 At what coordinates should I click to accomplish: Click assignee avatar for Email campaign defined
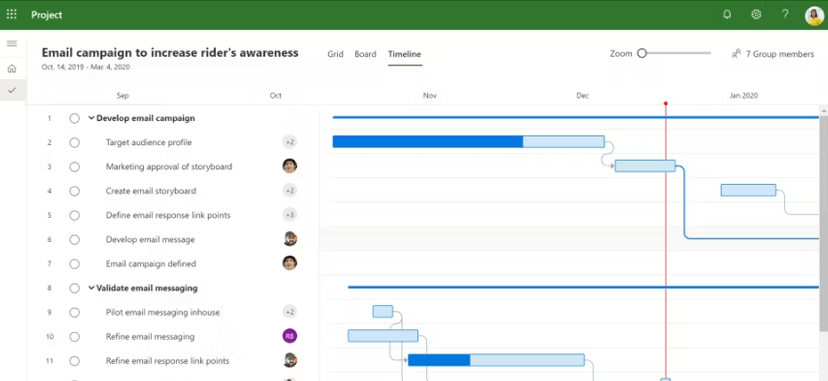pos(289,263)
